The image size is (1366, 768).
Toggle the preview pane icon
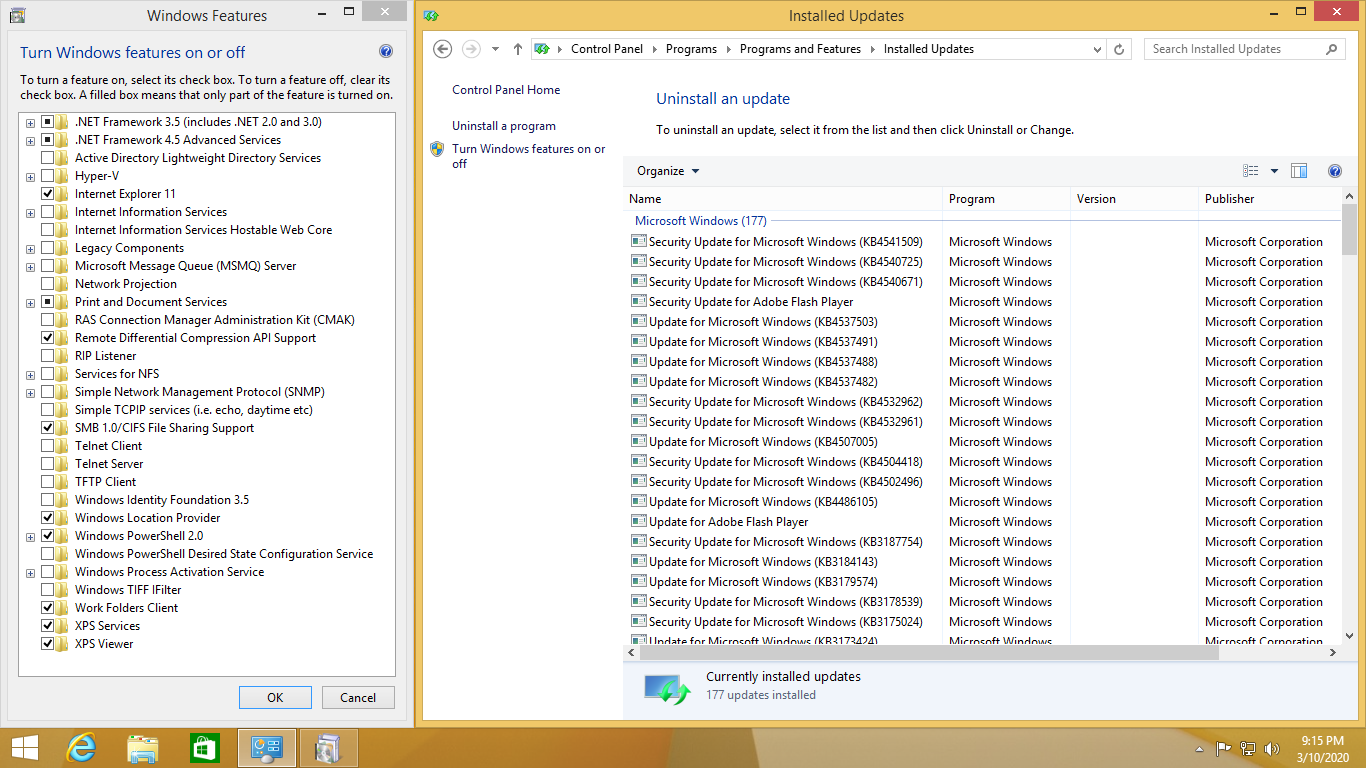[x=1299, y=171]
